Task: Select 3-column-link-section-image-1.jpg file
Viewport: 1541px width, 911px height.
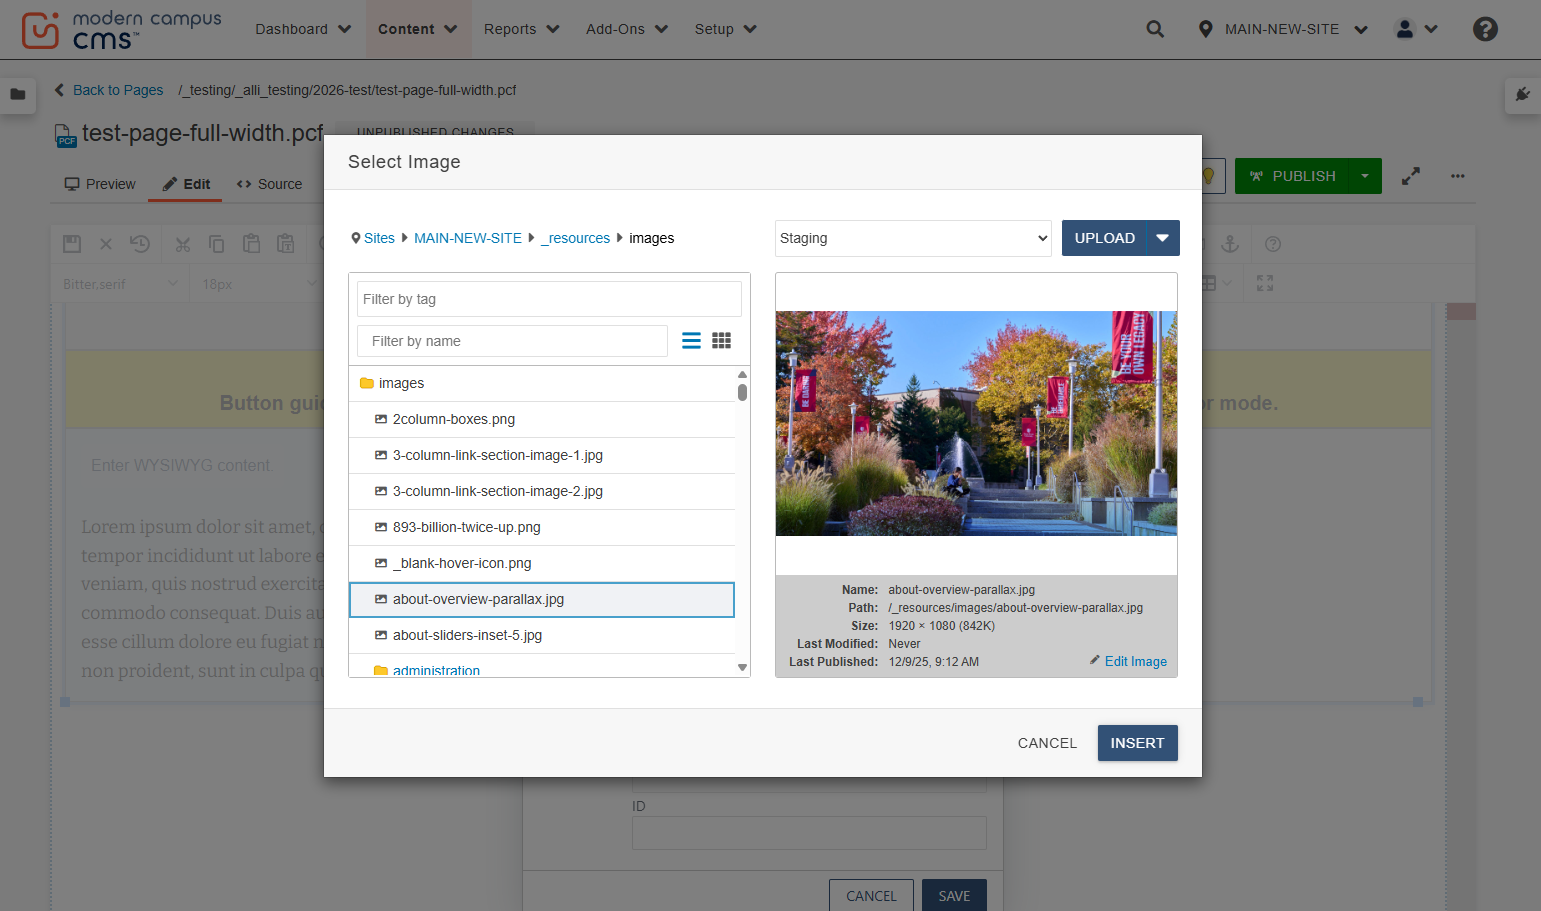Action: (542, 455)
